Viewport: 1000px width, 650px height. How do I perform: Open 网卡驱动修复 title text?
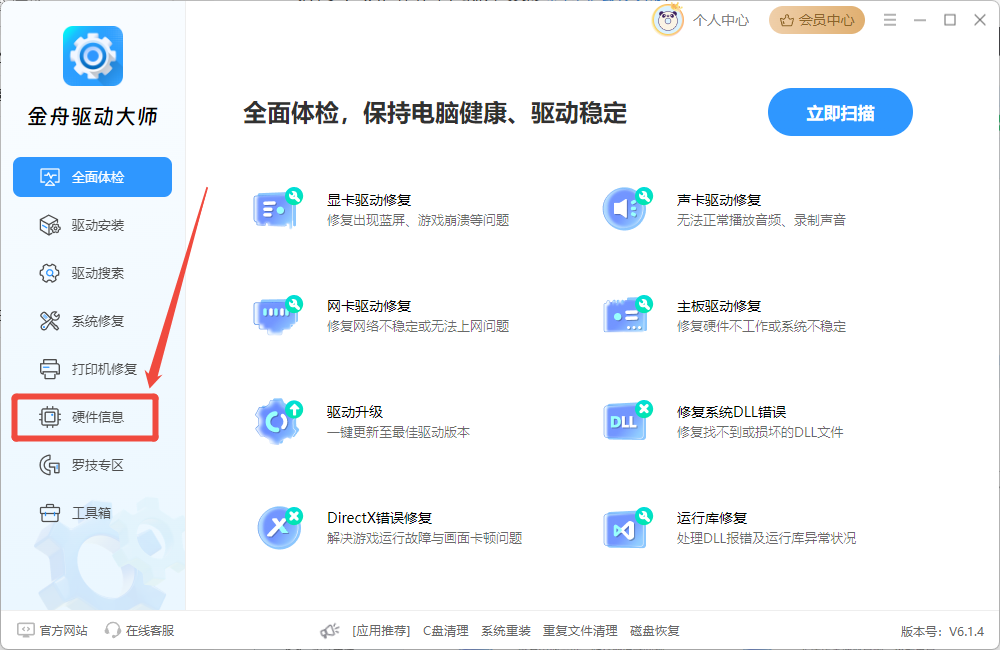(369, 306)
